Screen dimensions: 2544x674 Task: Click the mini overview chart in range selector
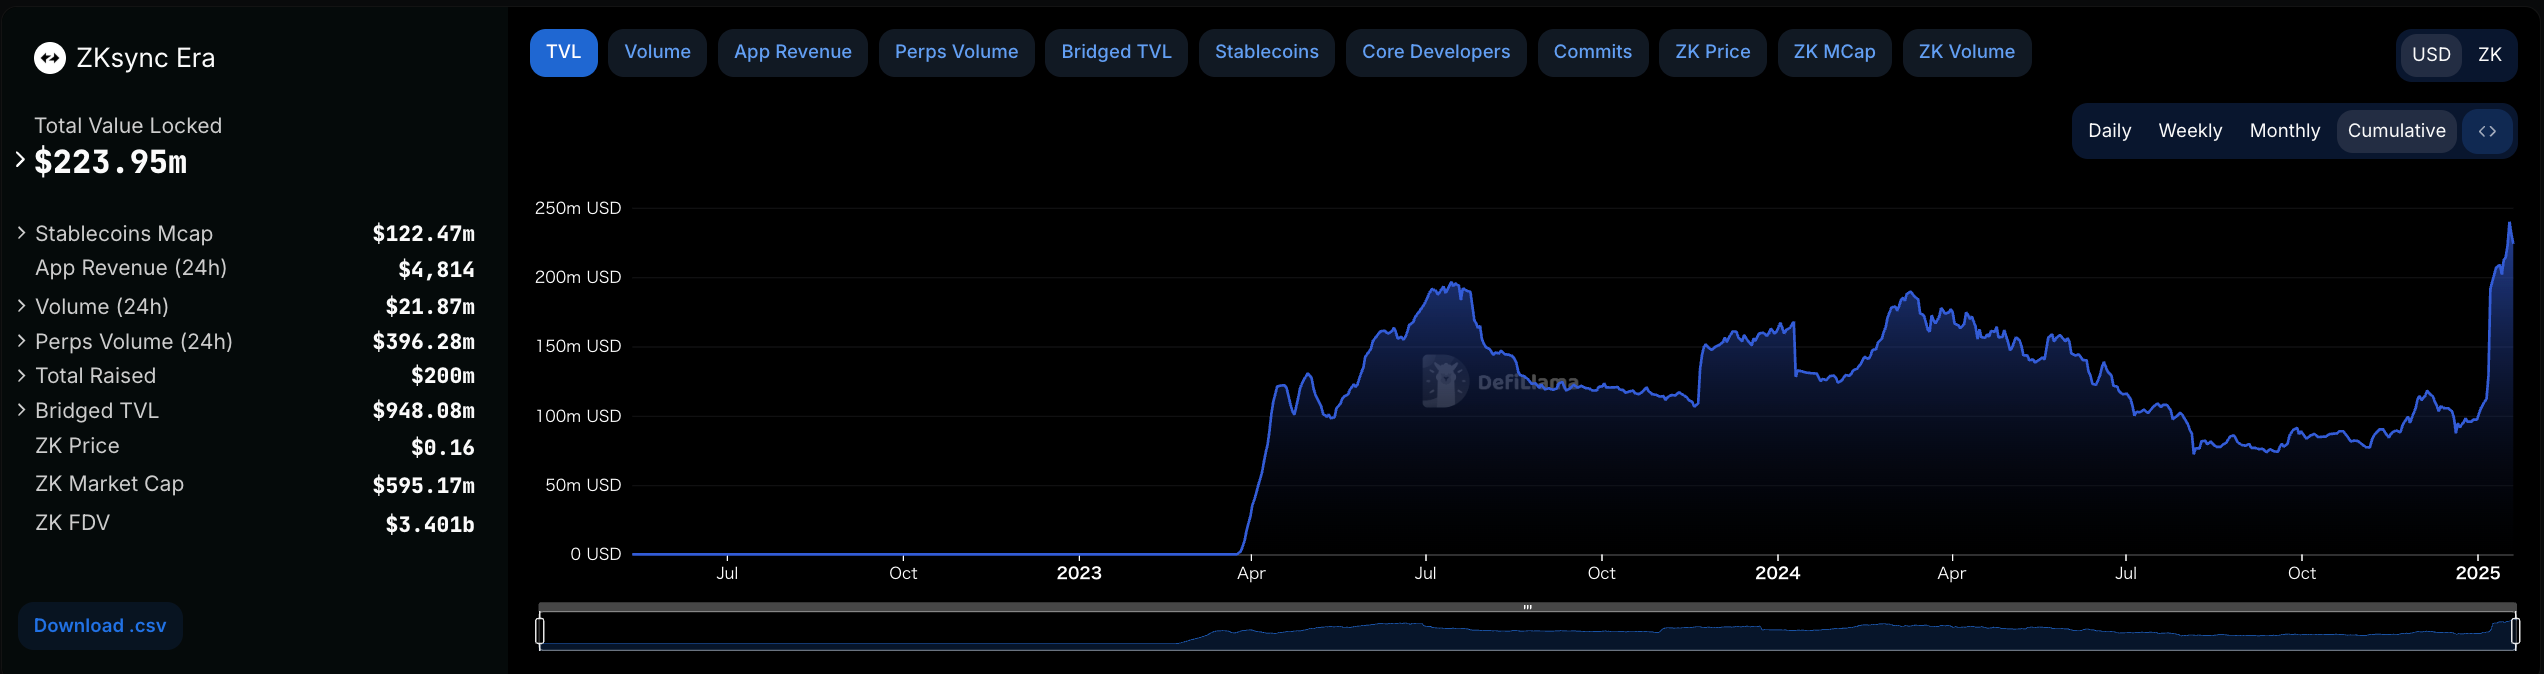[x=1527, y=632]
